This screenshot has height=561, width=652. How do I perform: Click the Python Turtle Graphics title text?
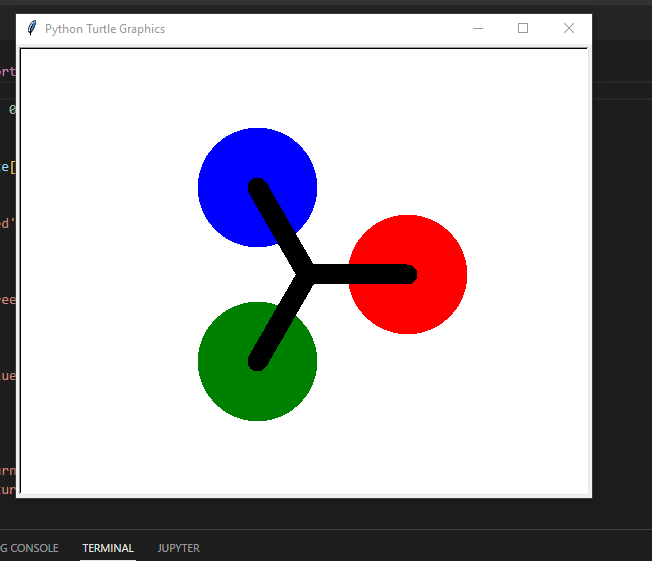click(105, 29)
